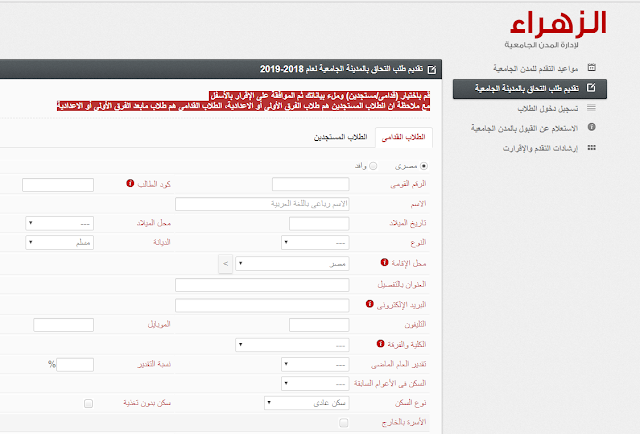The width and height of the screenshot is (640, 434).
Task: Select the وافد radio button
Action: pyautogui.click(x=373, y=166)
